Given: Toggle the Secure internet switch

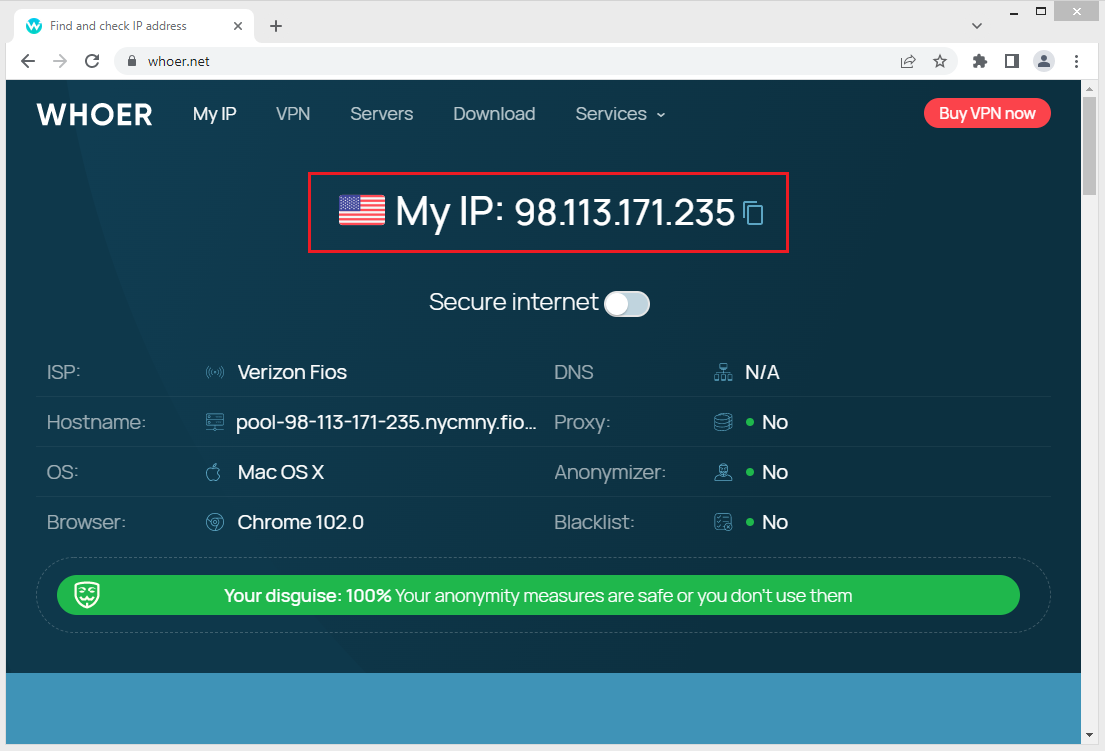Looking at the screenshot, I should pos(626,304).
